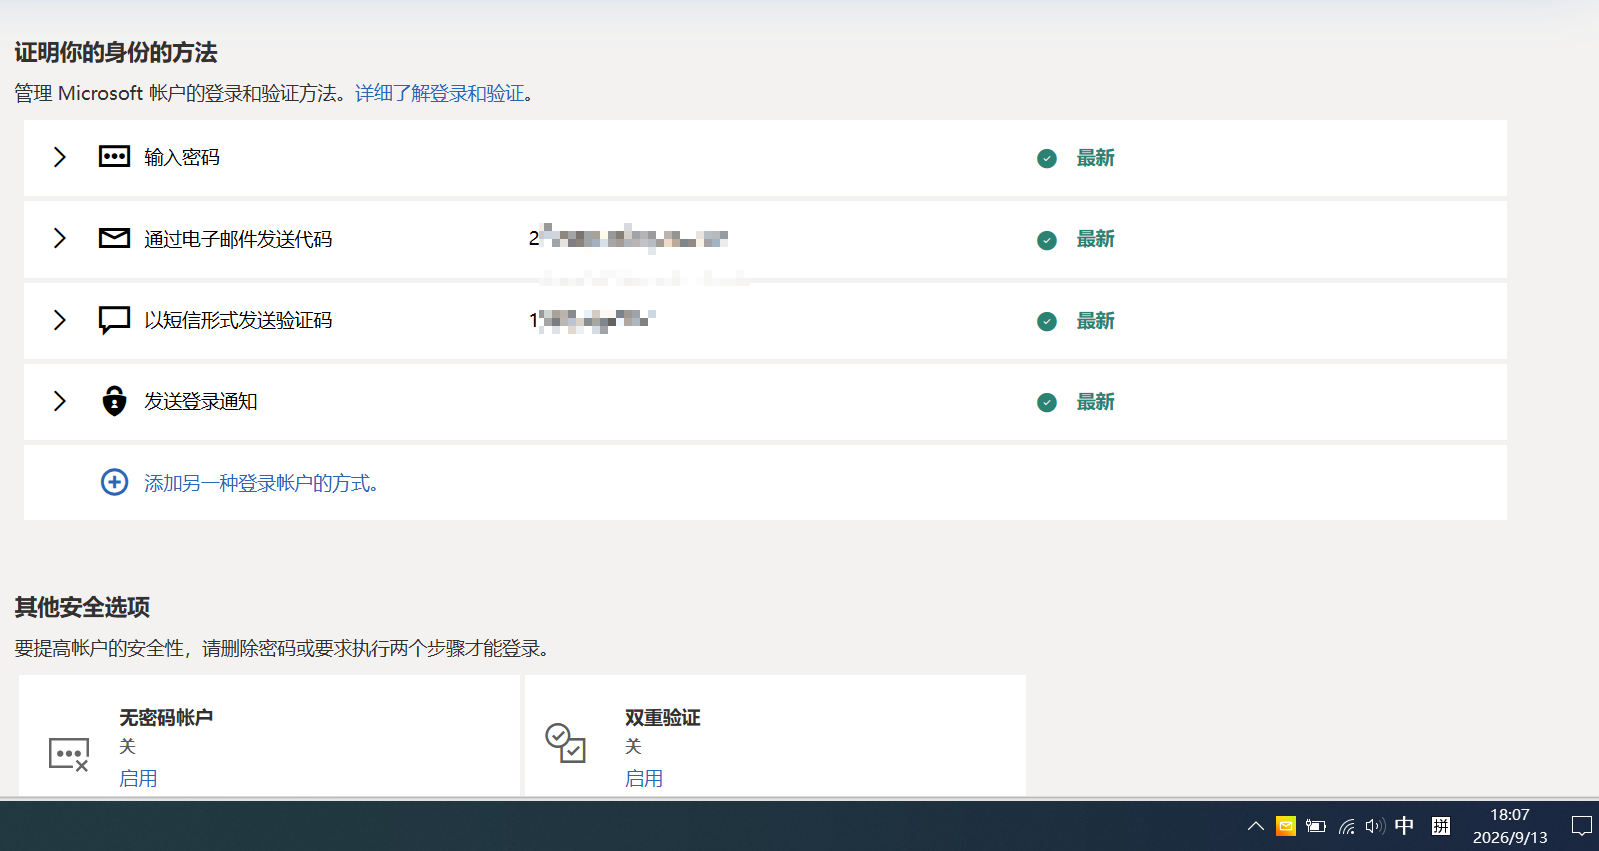Click the 双重验证 card title
This screenshot has height=851, width=1599.
[x=663, y=717]
